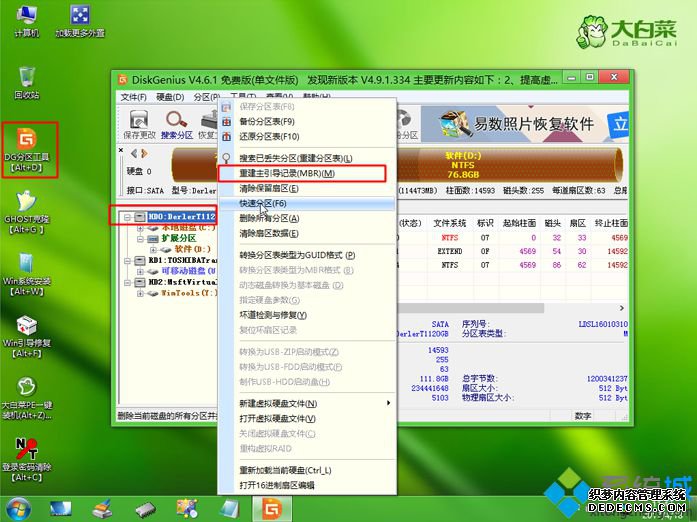Click the 保存更改 toolbar icon
The width and height of the screenshot is (697, 522).
tap(139, 124)
